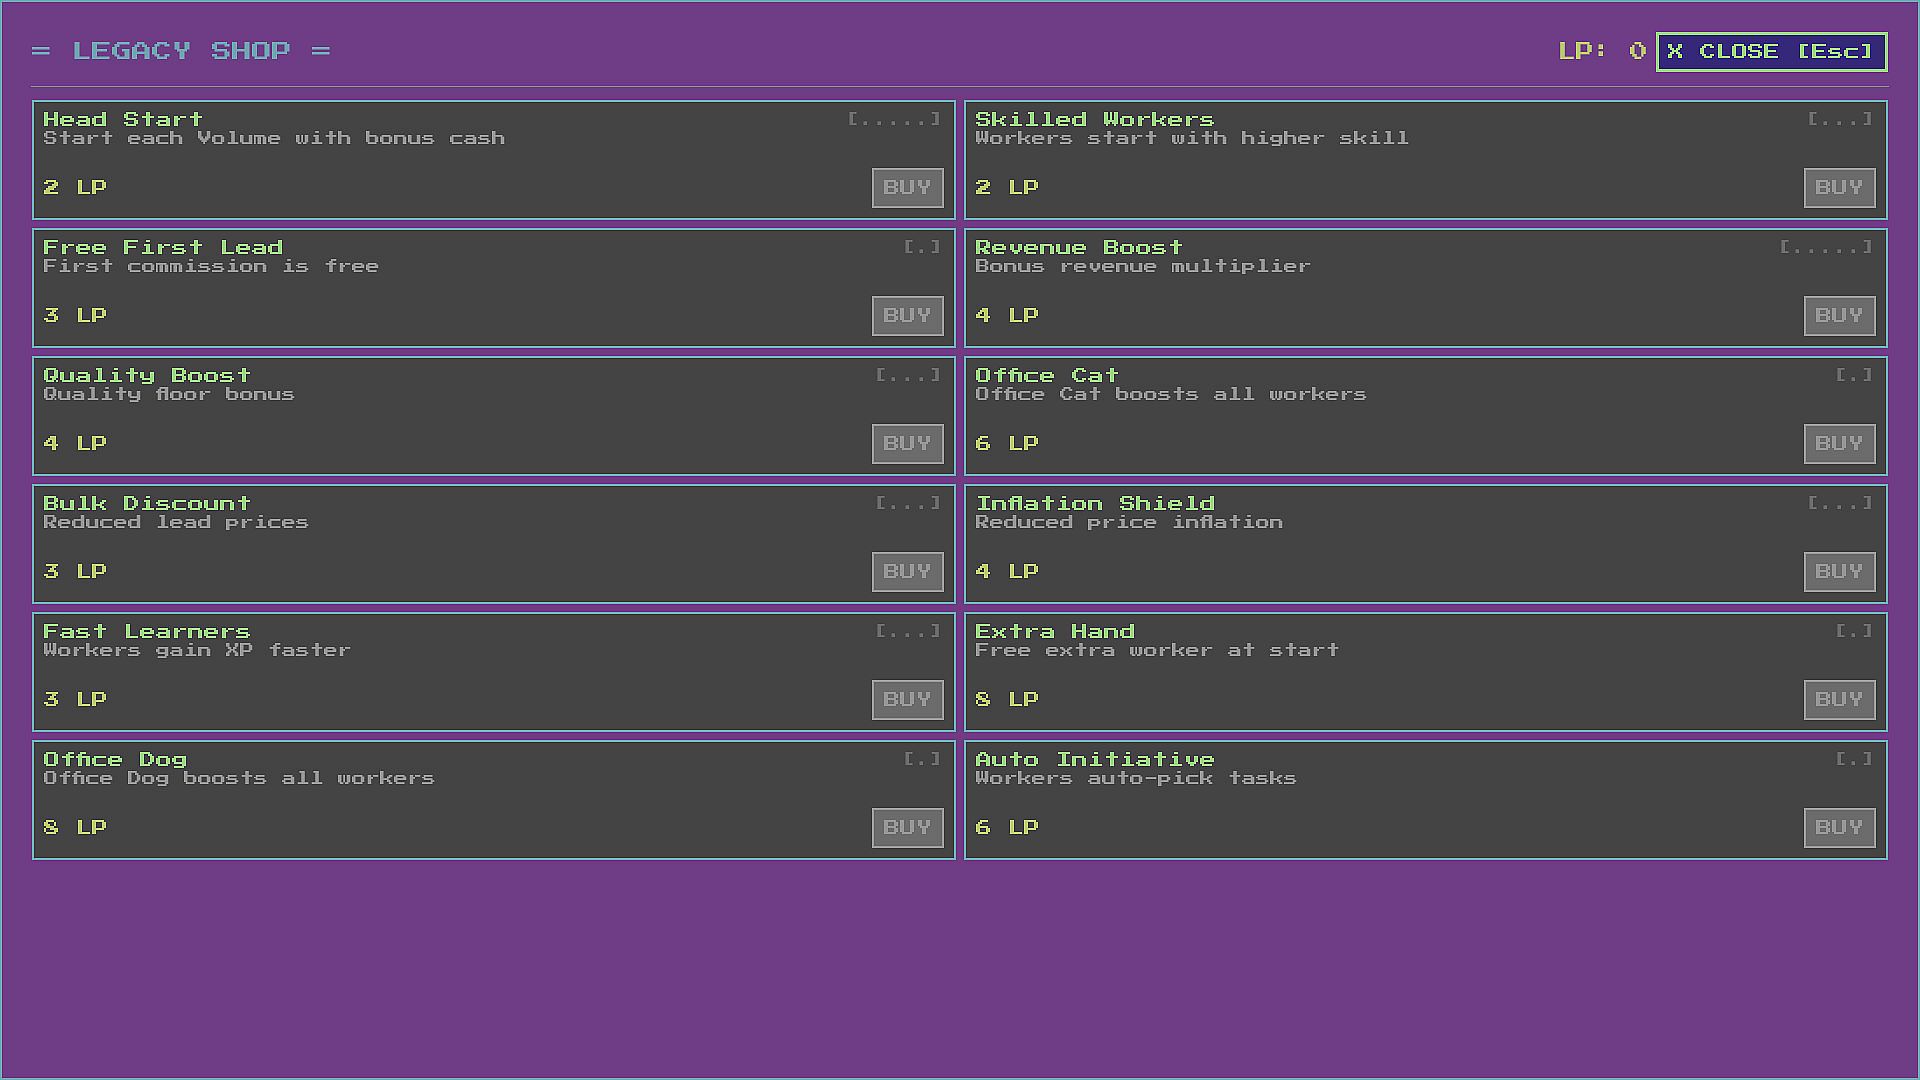Click the Revenue Boost level indicator
The width and height of the screenshot is (1920, 1080).
1826,247
